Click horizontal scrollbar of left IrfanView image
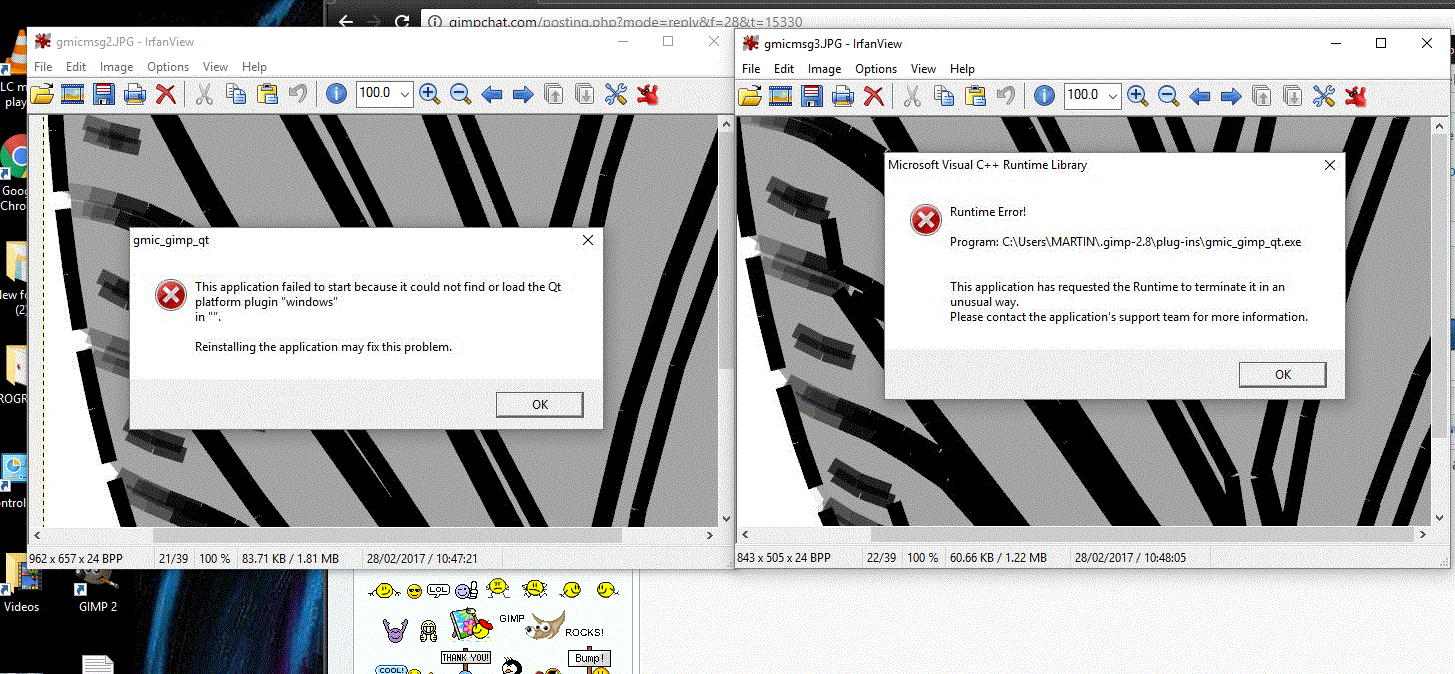1455x674 pixels. point(373,535)
